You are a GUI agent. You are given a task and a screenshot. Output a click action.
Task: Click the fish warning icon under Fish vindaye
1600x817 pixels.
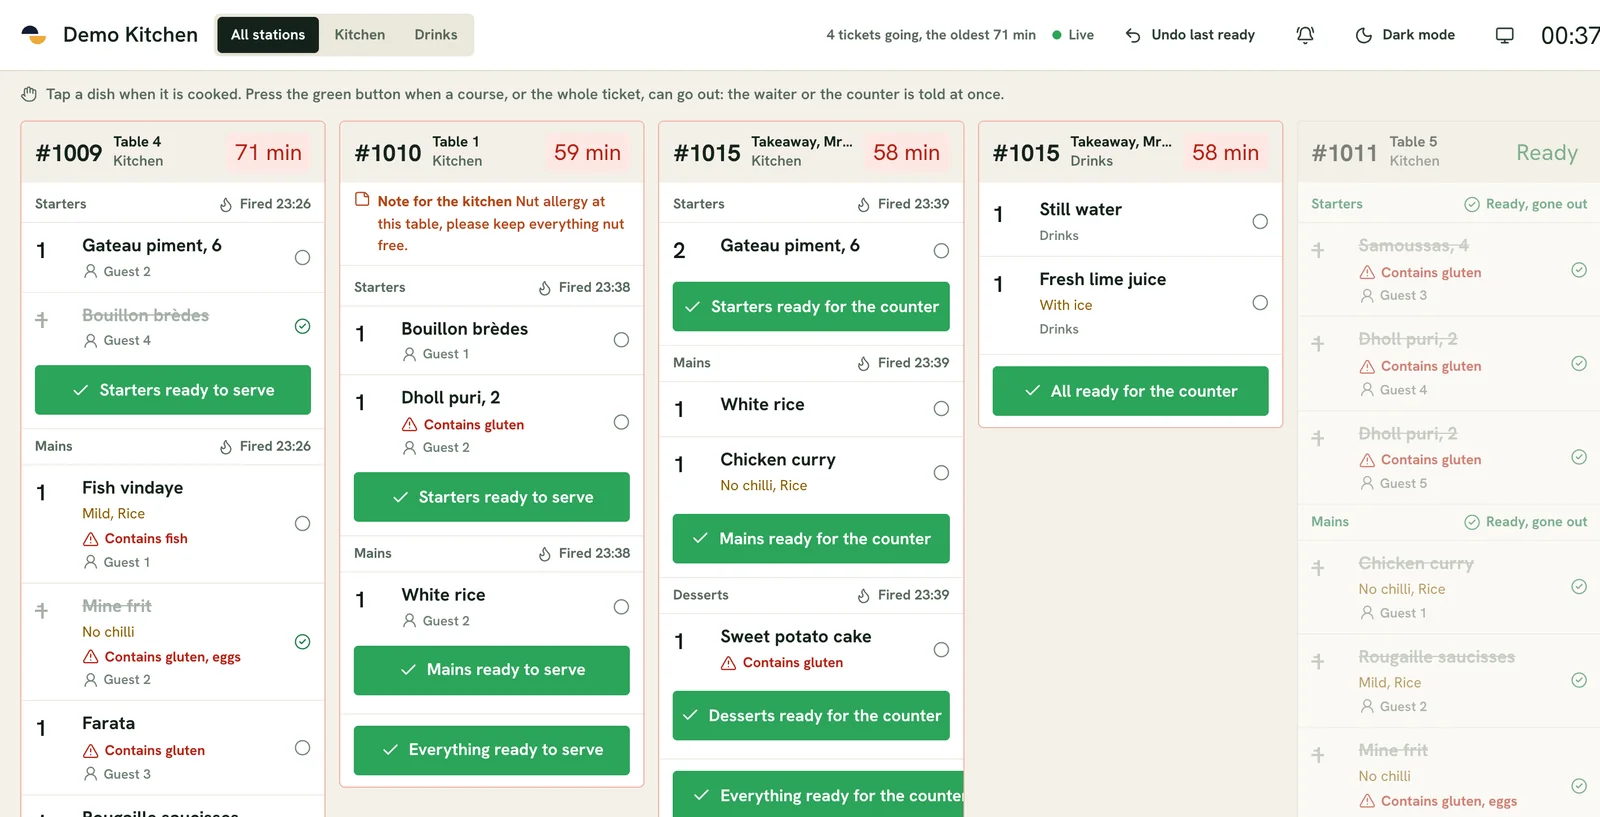coord(91,538)
